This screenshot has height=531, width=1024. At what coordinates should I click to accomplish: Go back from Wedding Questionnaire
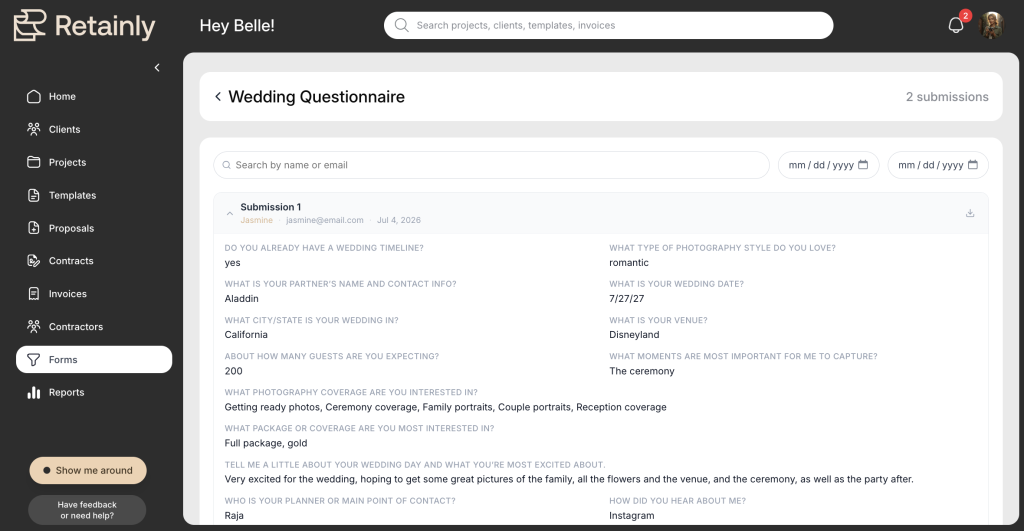point(218,97)
